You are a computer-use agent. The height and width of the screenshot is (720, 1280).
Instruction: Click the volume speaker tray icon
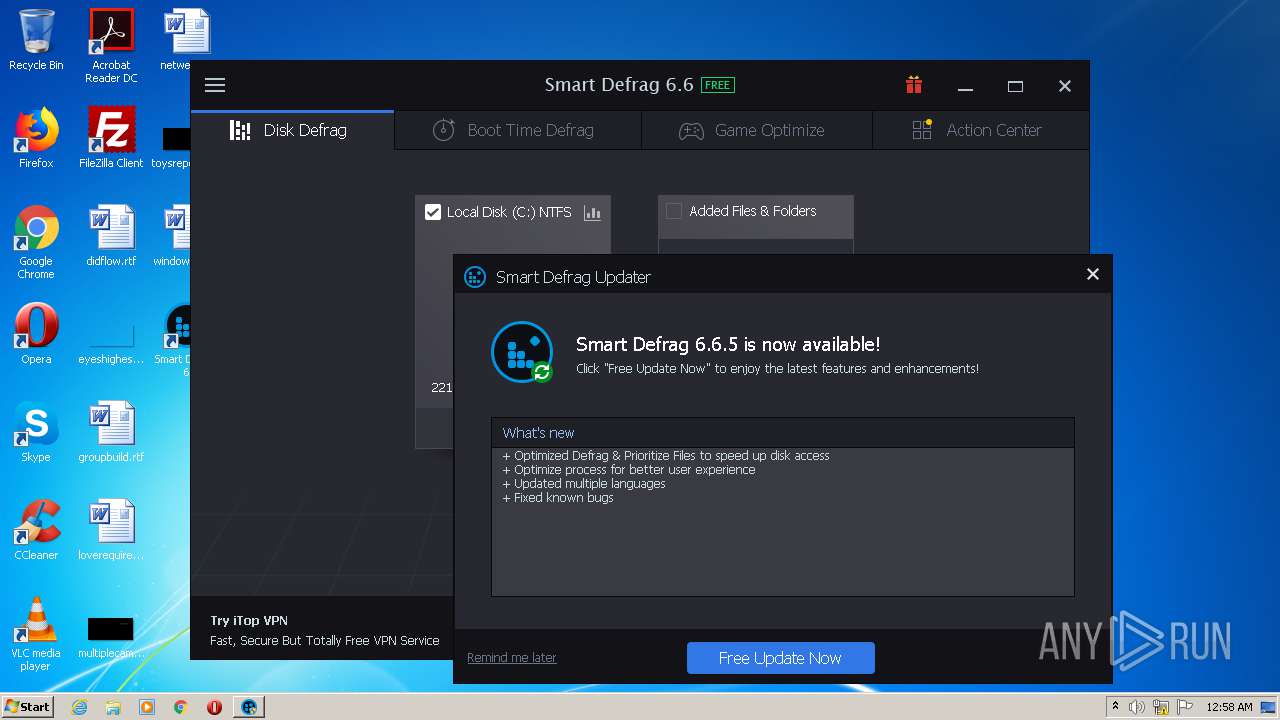pyautogui.click(x=1137, y=707)
